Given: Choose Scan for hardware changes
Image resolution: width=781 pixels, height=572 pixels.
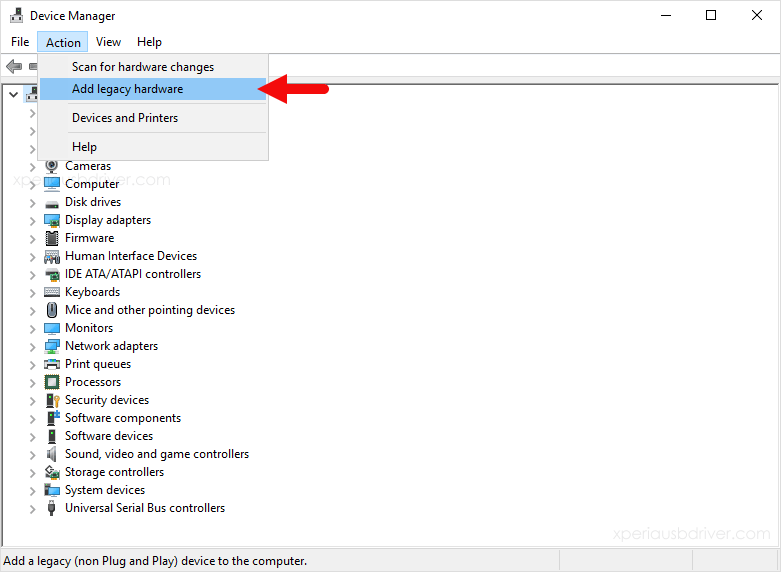Looking at the screenshot, I should (152, 67).
